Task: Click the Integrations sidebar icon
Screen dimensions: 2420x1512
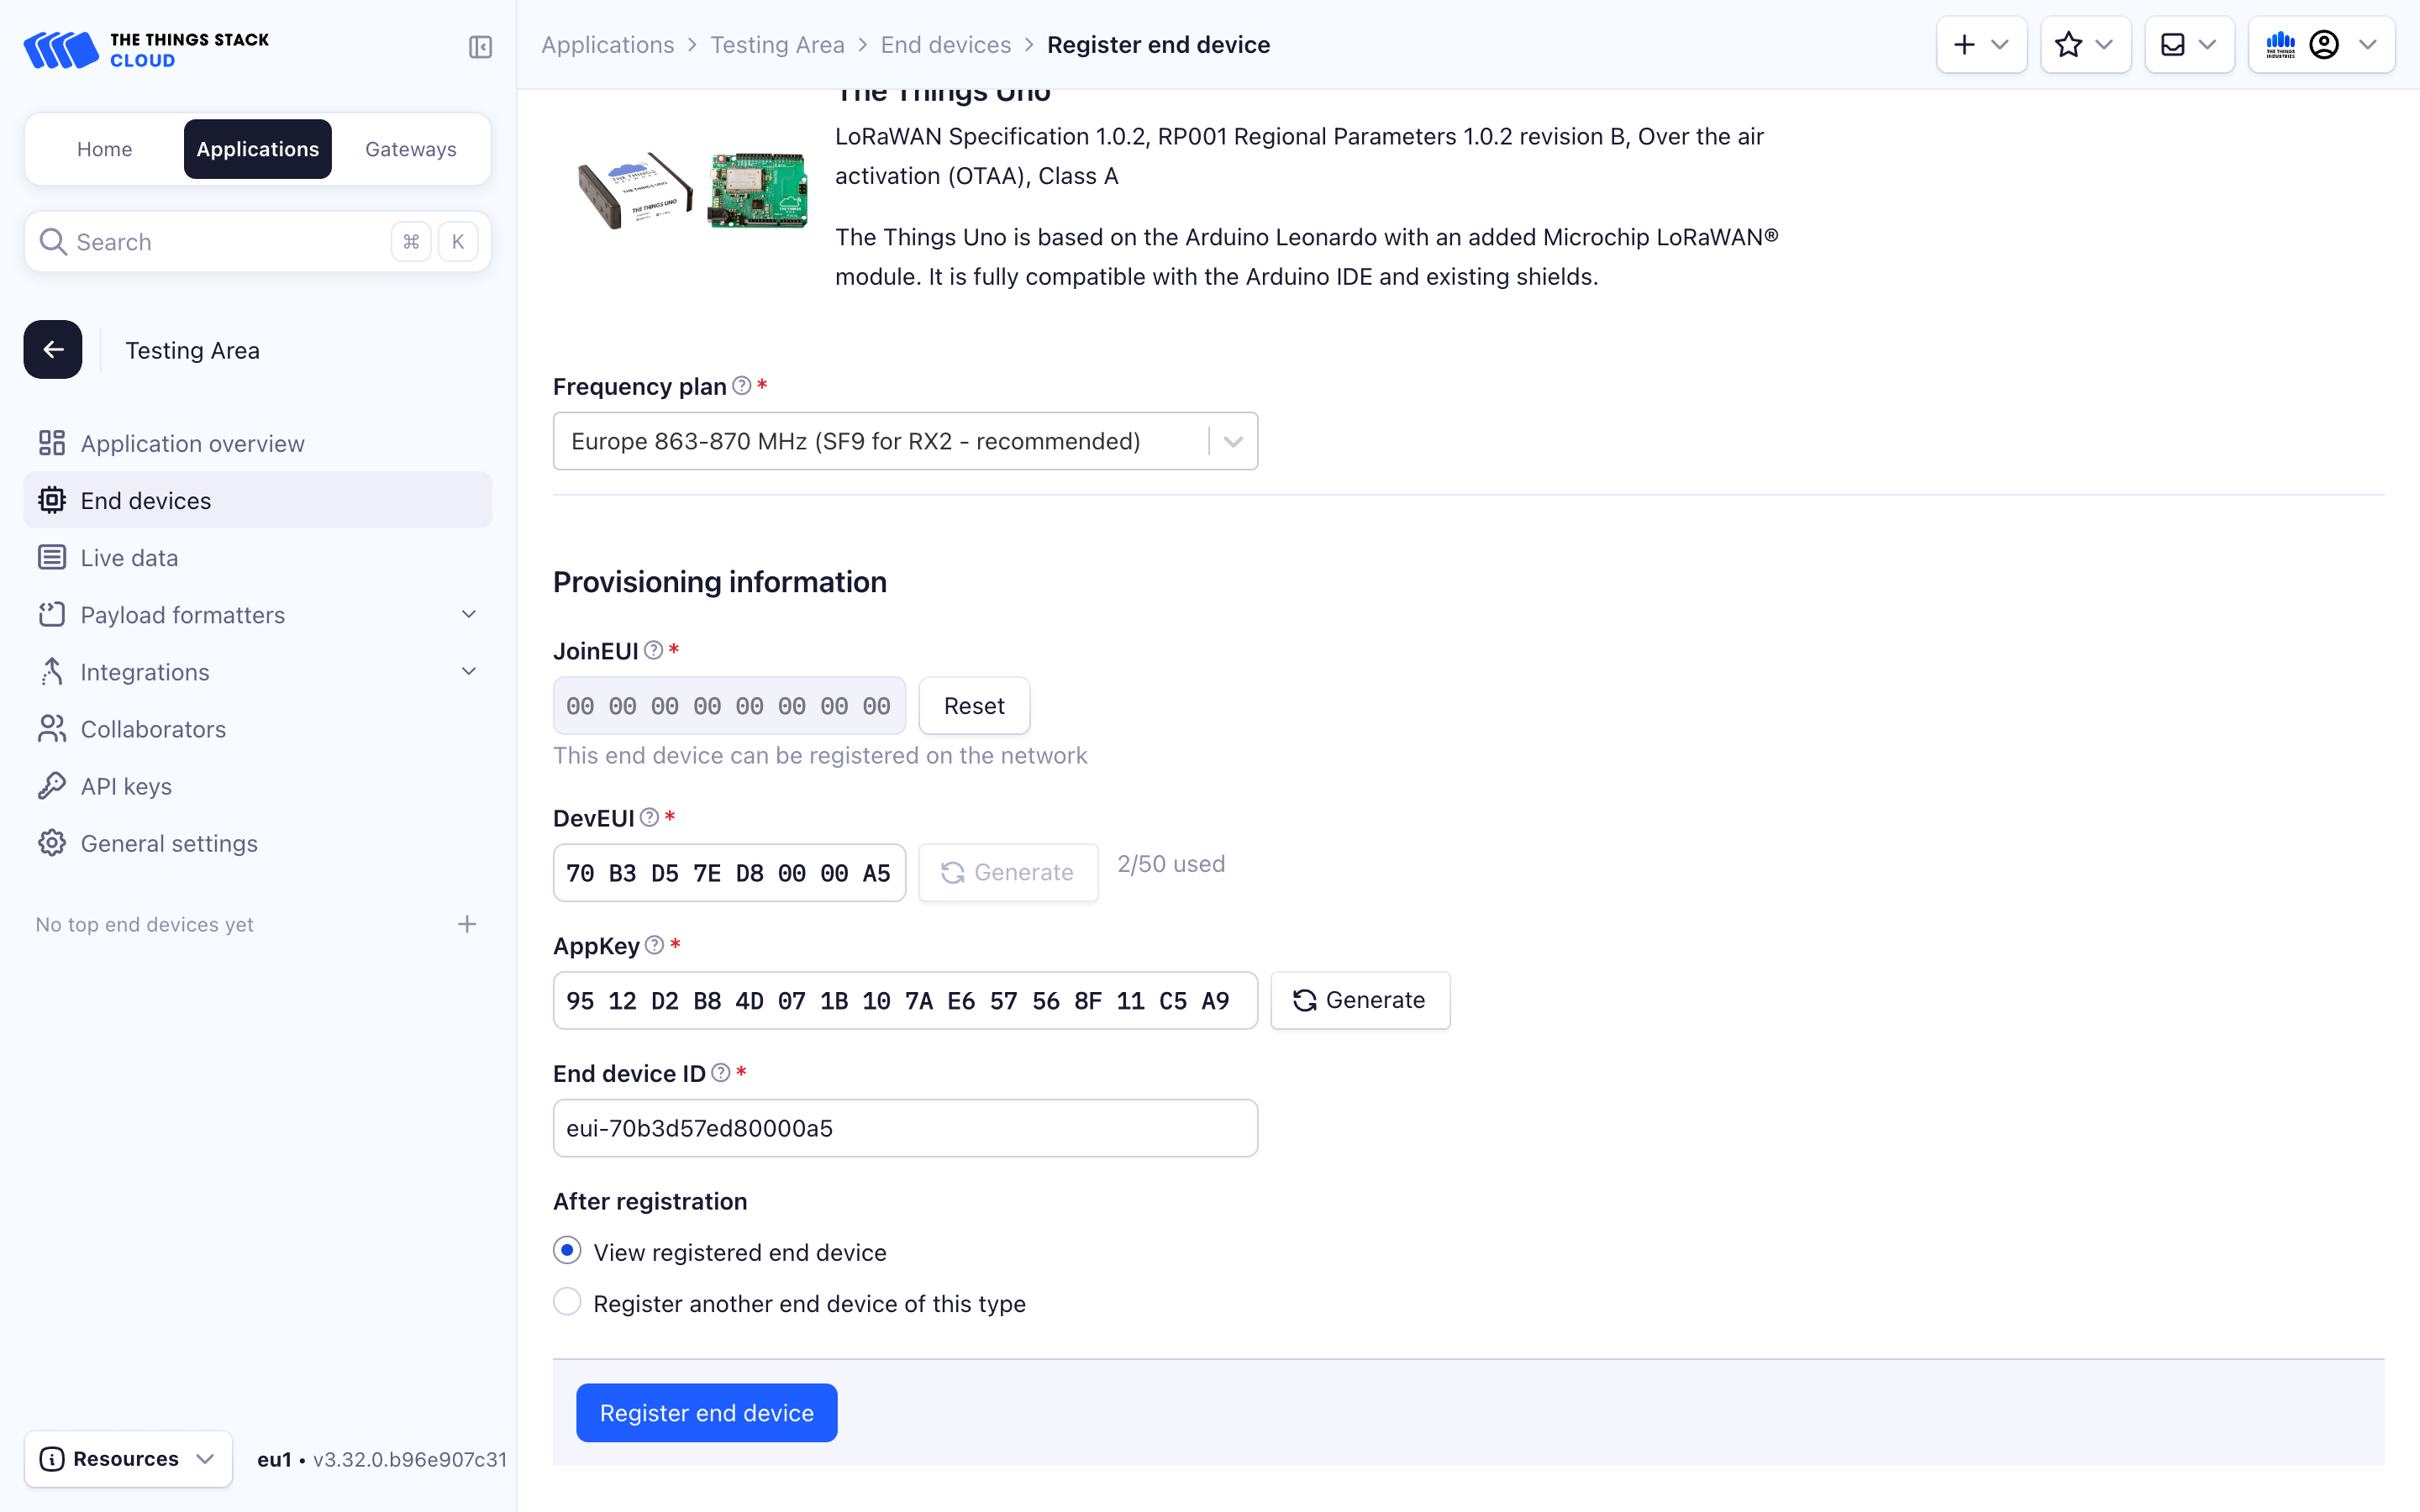Action: point(52,670)
